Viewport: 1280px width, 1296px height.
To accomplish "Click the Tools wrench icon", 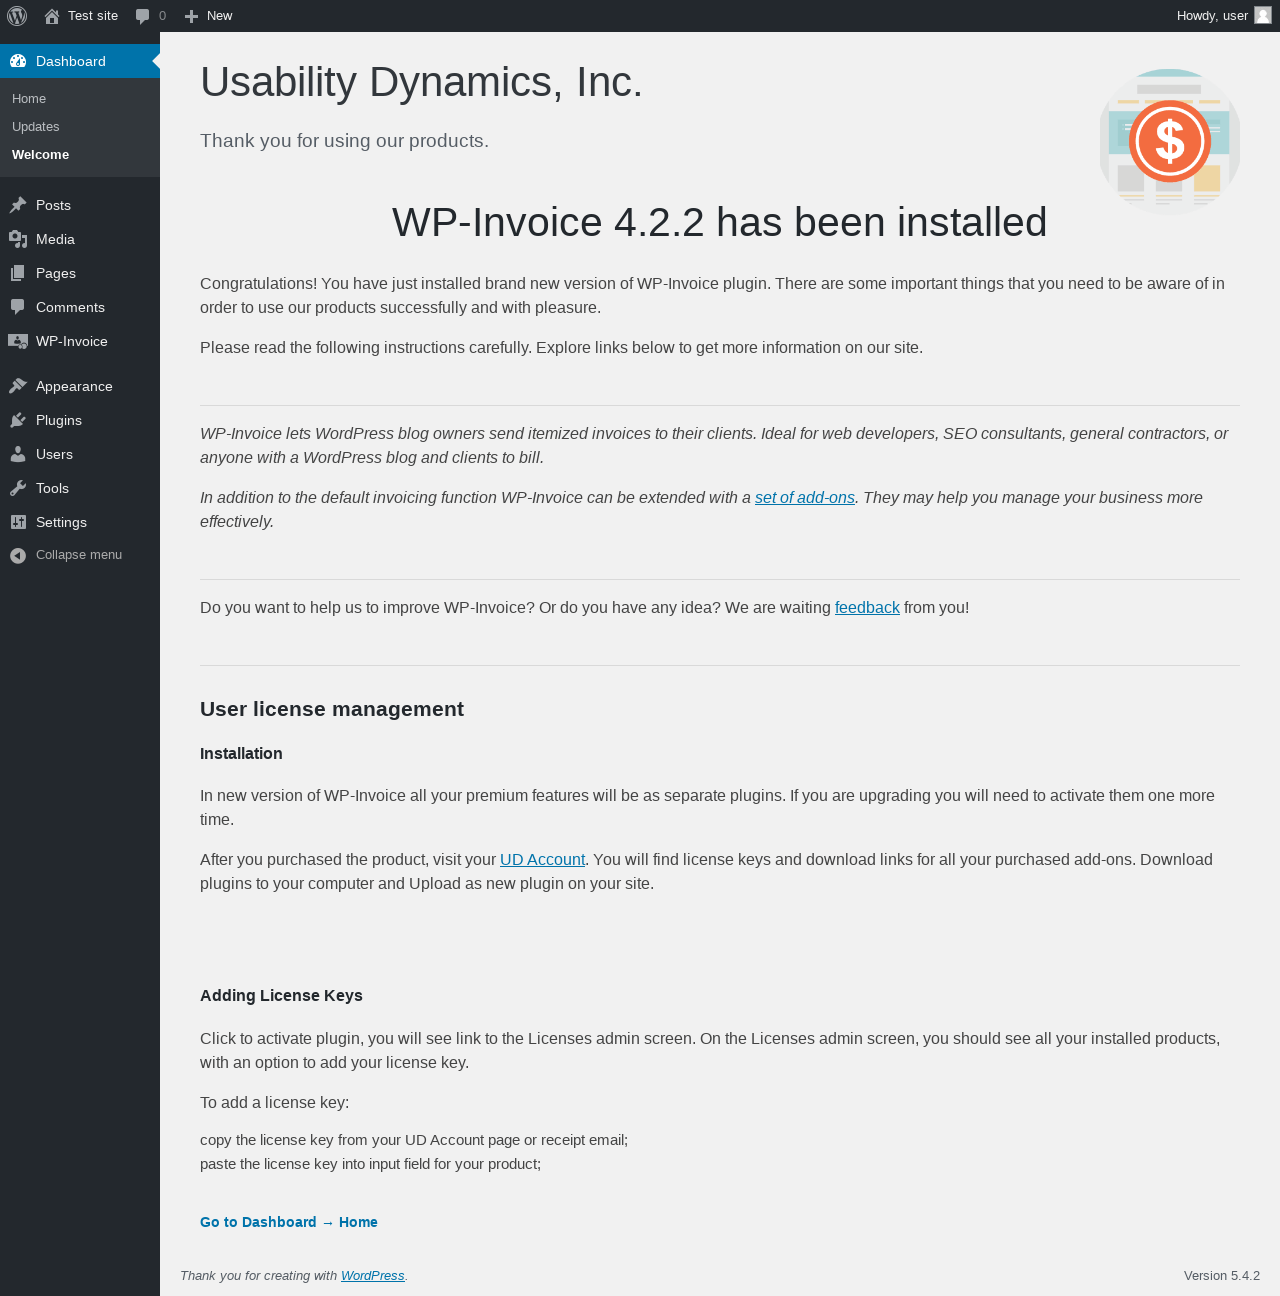I will 18,488.
